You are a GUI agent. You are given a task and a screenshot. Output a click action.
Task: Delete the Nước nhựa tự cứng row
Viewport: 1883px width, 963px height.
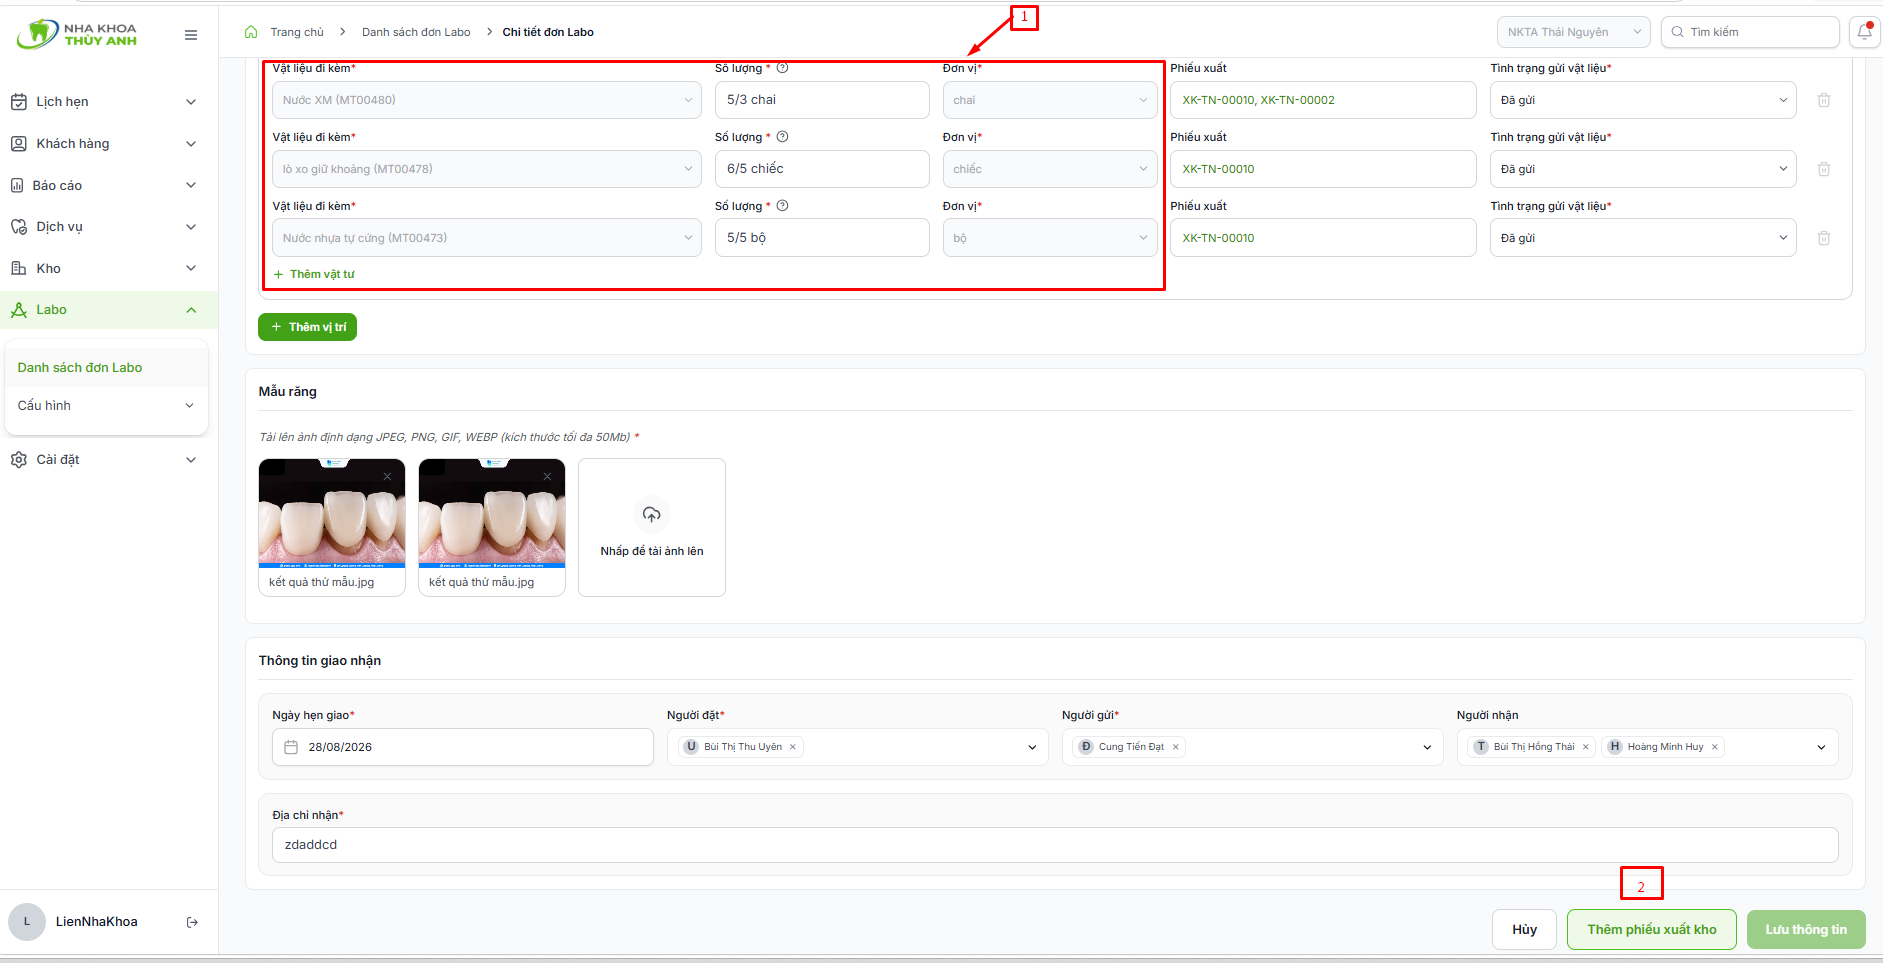coord(1824,238)
